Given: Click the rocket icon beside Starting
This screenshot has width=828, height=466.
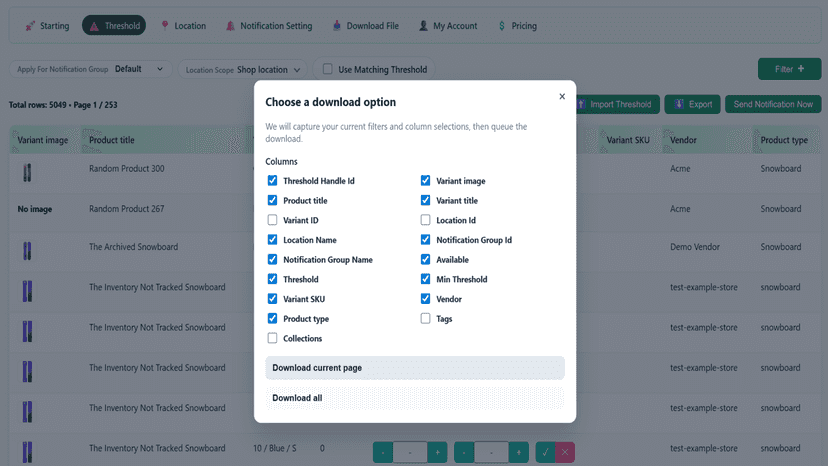Looking at the screenshot, I should (x=30, y=26).
